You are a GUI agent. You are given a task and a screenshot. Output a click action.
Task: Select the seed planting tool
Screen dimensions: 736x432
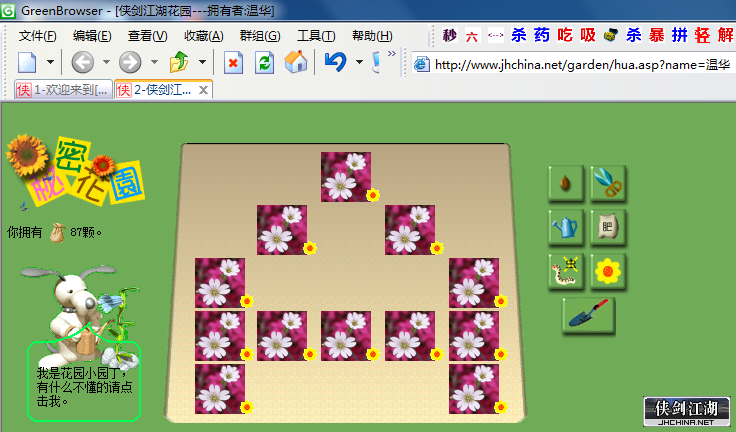tap(566, 183)
